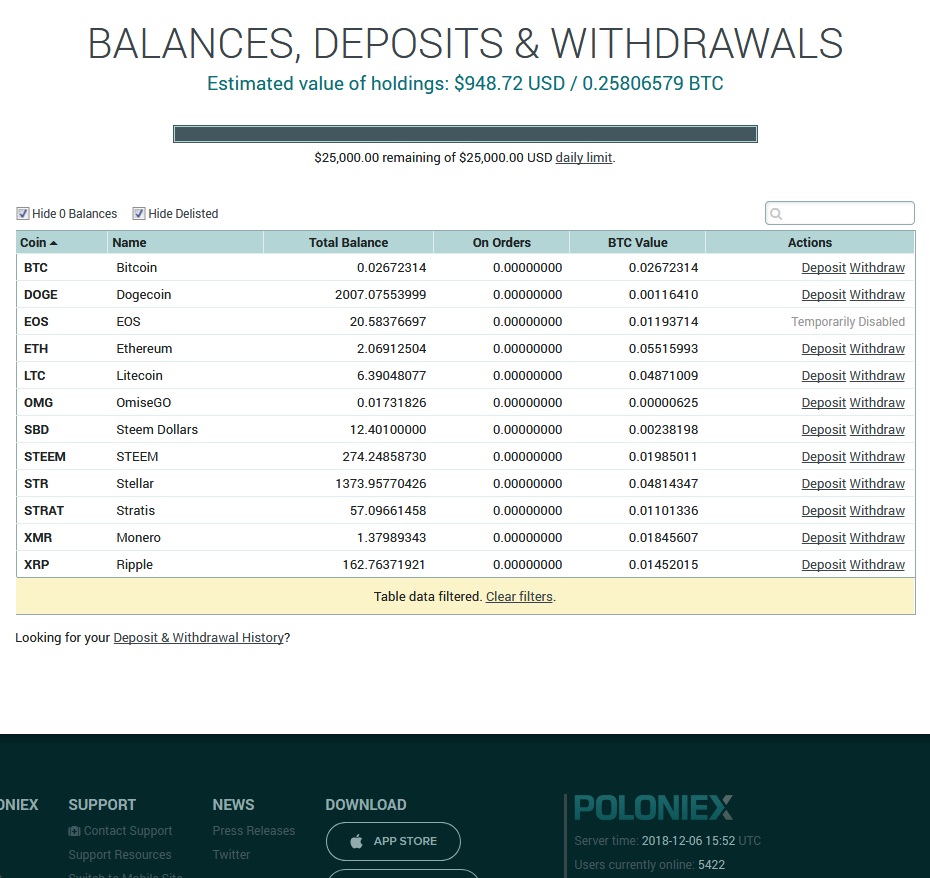Sort by the Name column header
The image size is (930, 878).
point(184,243)
